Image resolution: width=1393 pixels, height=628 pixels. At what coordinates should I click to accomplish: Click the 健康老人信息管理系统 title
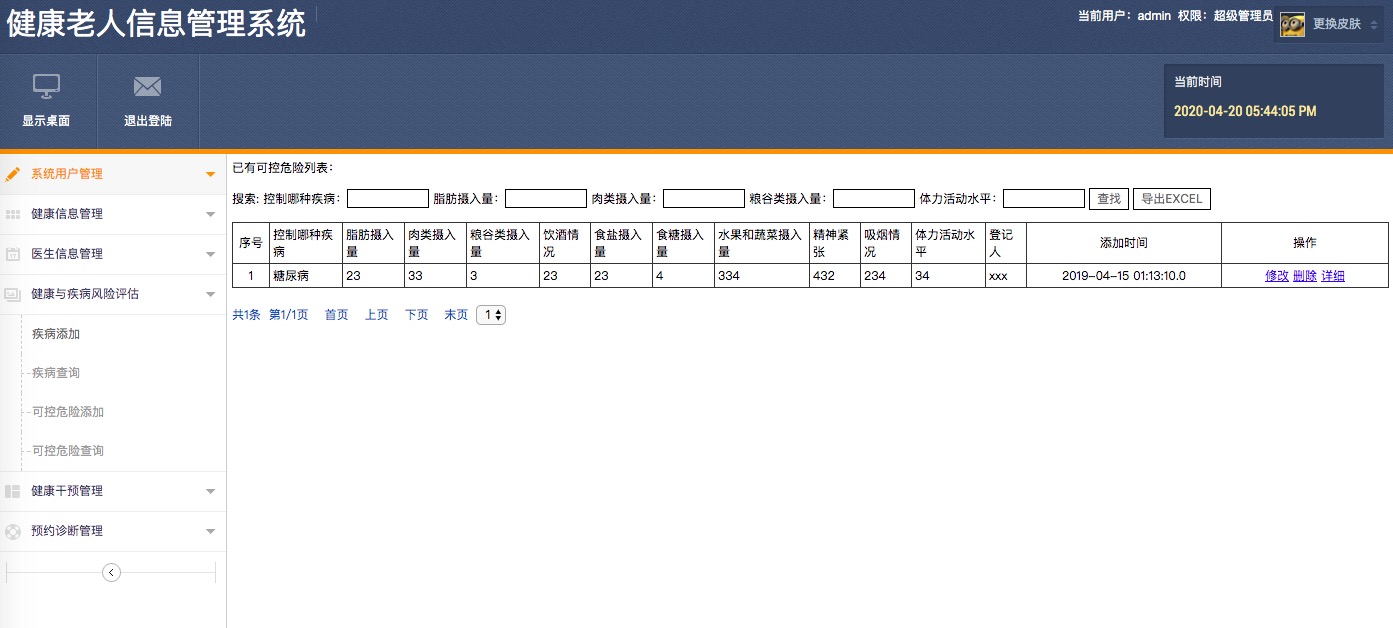tap(156, 24)
